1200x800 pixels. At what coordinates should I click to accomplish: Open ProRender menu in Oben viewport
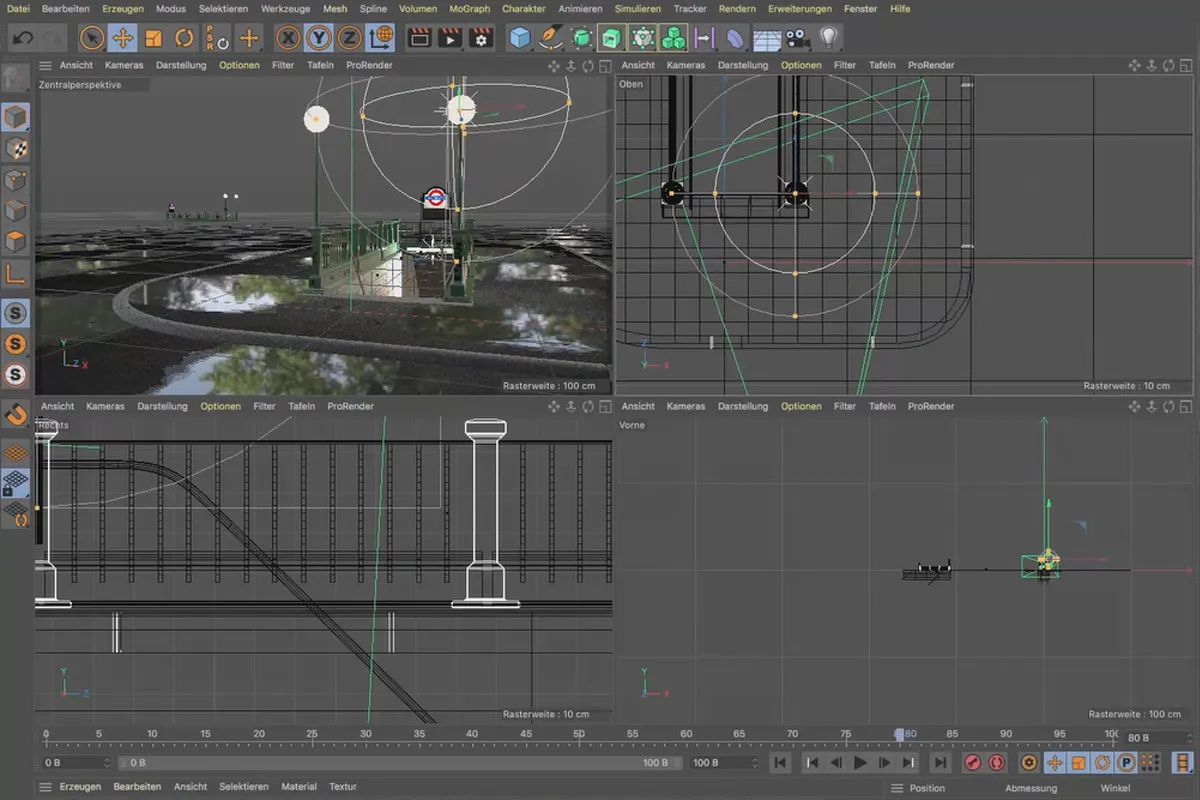point(931,65)
